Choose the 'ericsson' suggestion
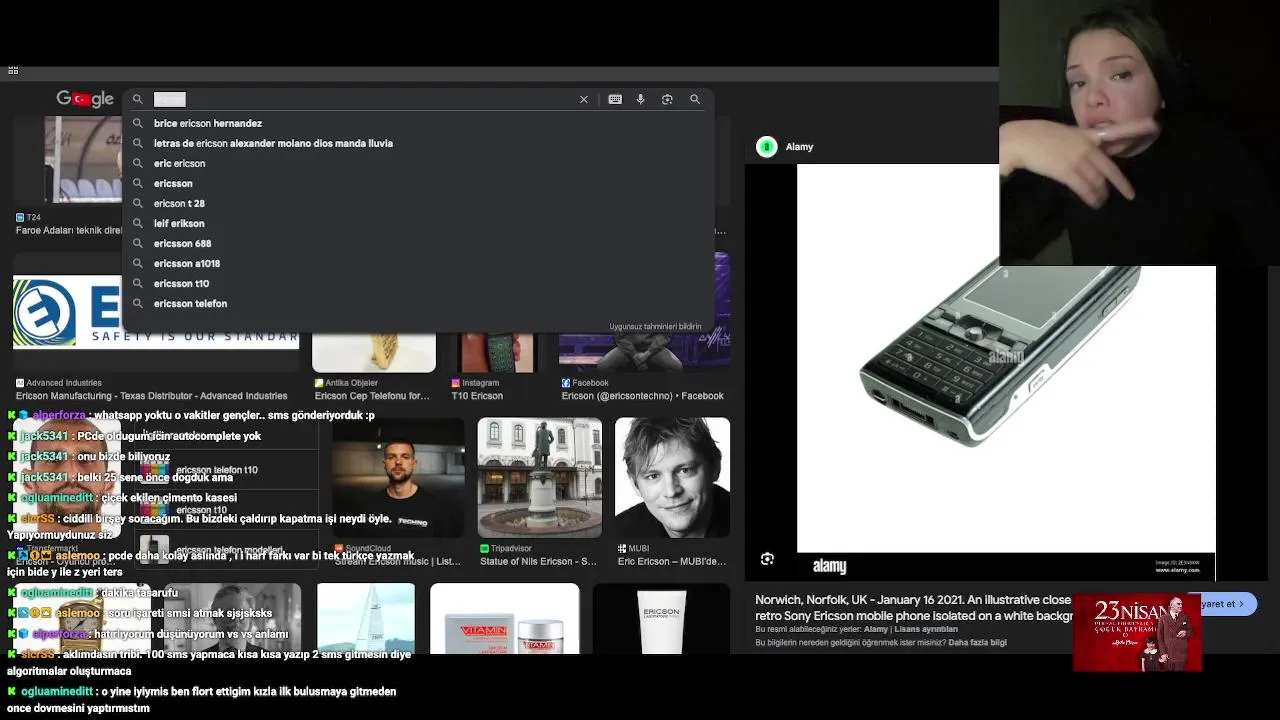Image resolution: width=1280 pixels, height=720 pixels. (x=173, y=183)
